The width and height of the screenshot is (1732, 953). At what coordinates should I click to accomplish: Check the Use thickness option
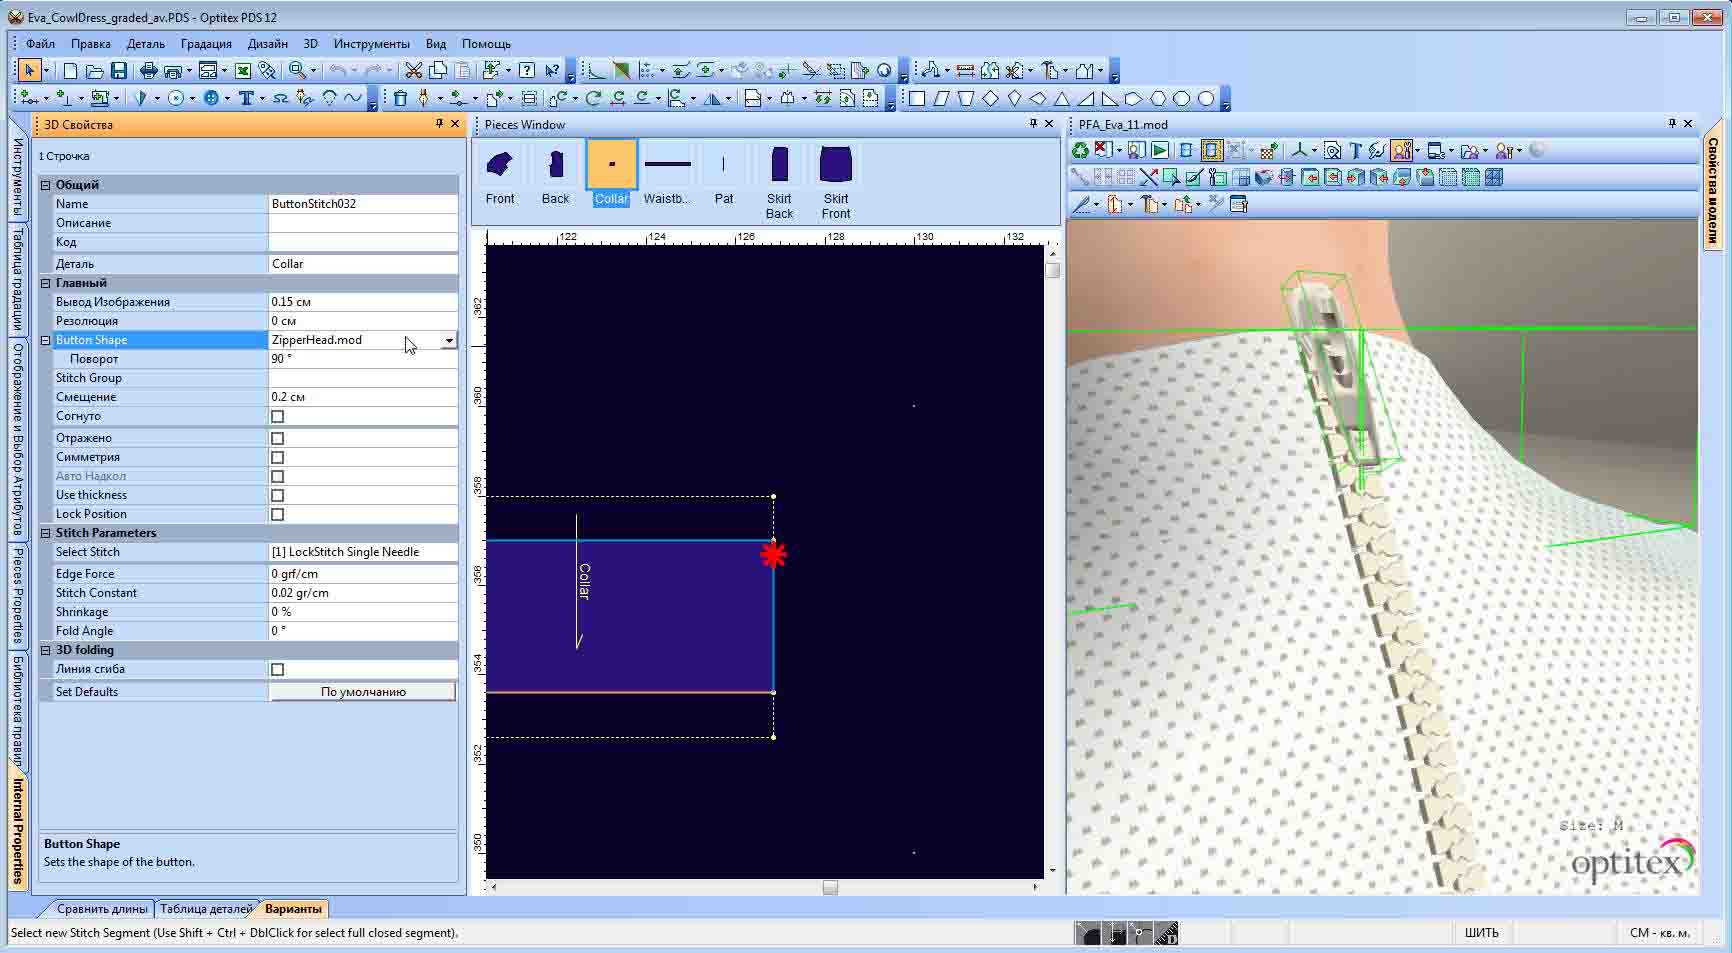[278, 495]
